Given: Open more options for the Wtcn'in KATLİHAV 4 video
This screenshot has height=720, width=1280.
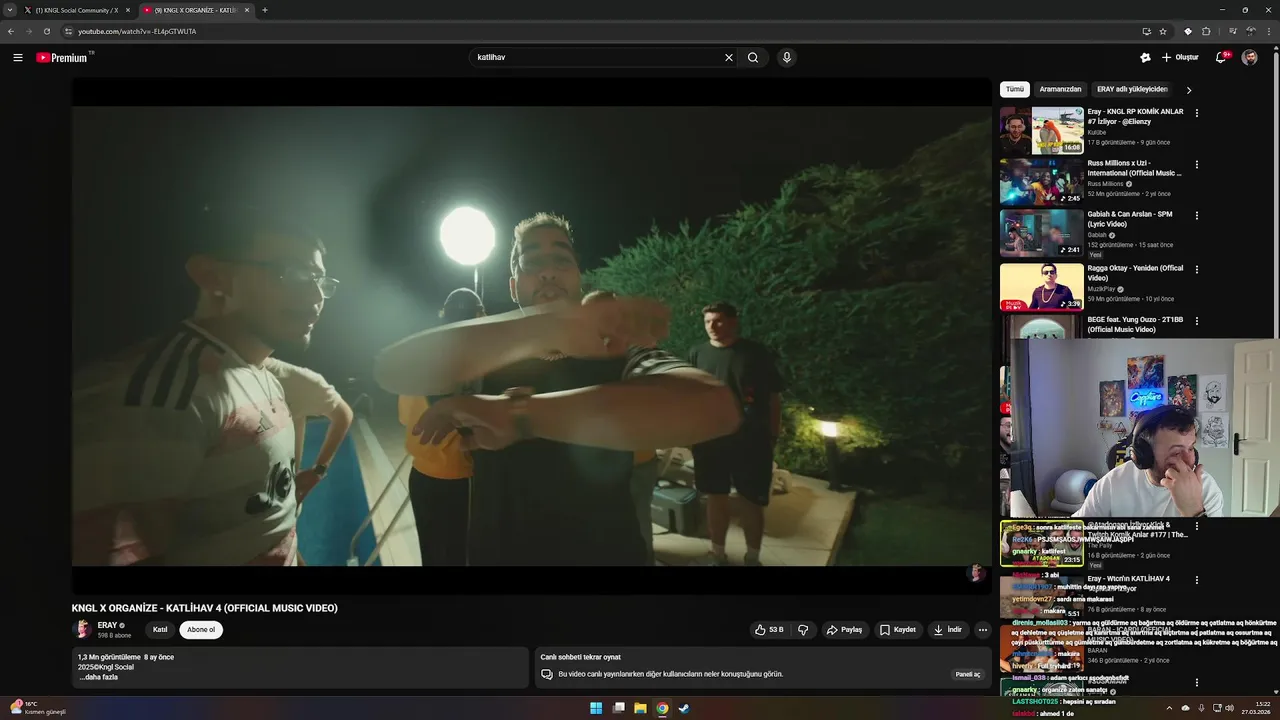Looking at the screenshot, I should tap(1197, 580).
